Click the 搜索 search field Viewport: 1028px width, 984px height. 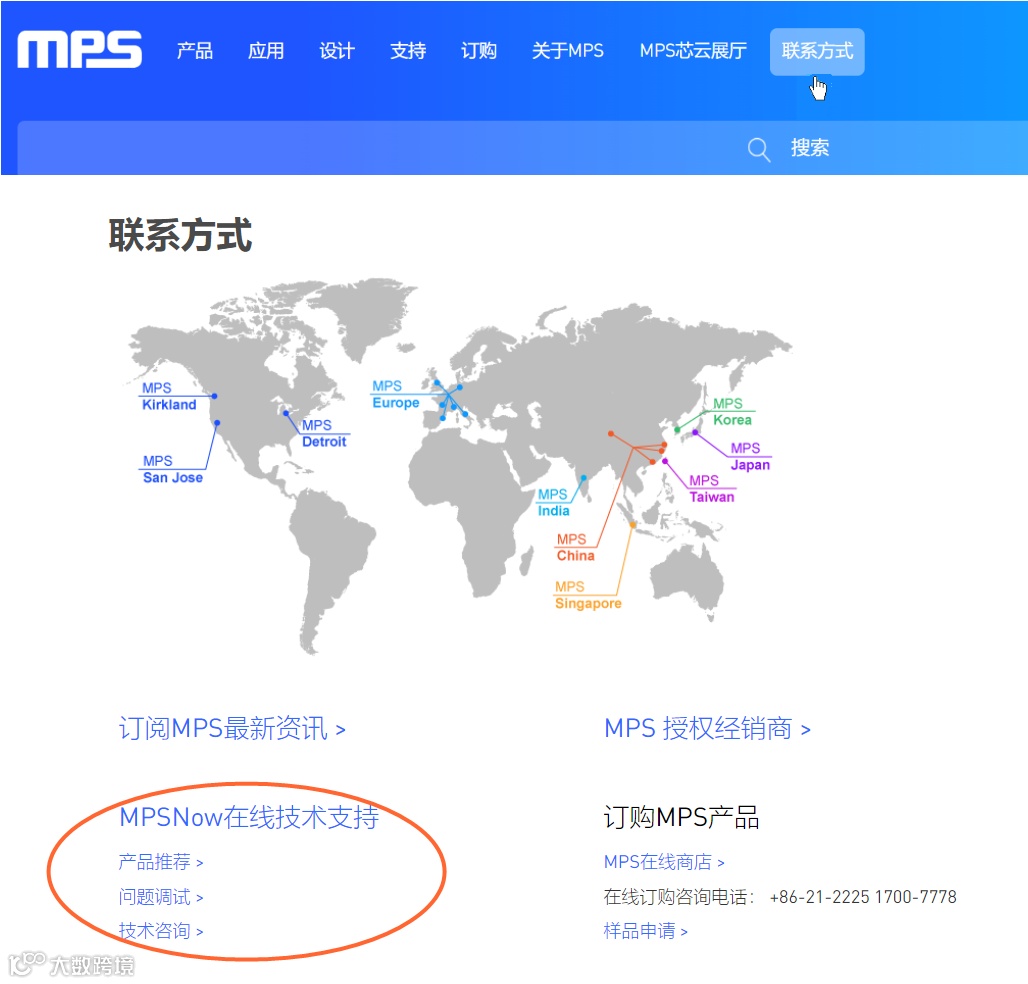[522, 148]
